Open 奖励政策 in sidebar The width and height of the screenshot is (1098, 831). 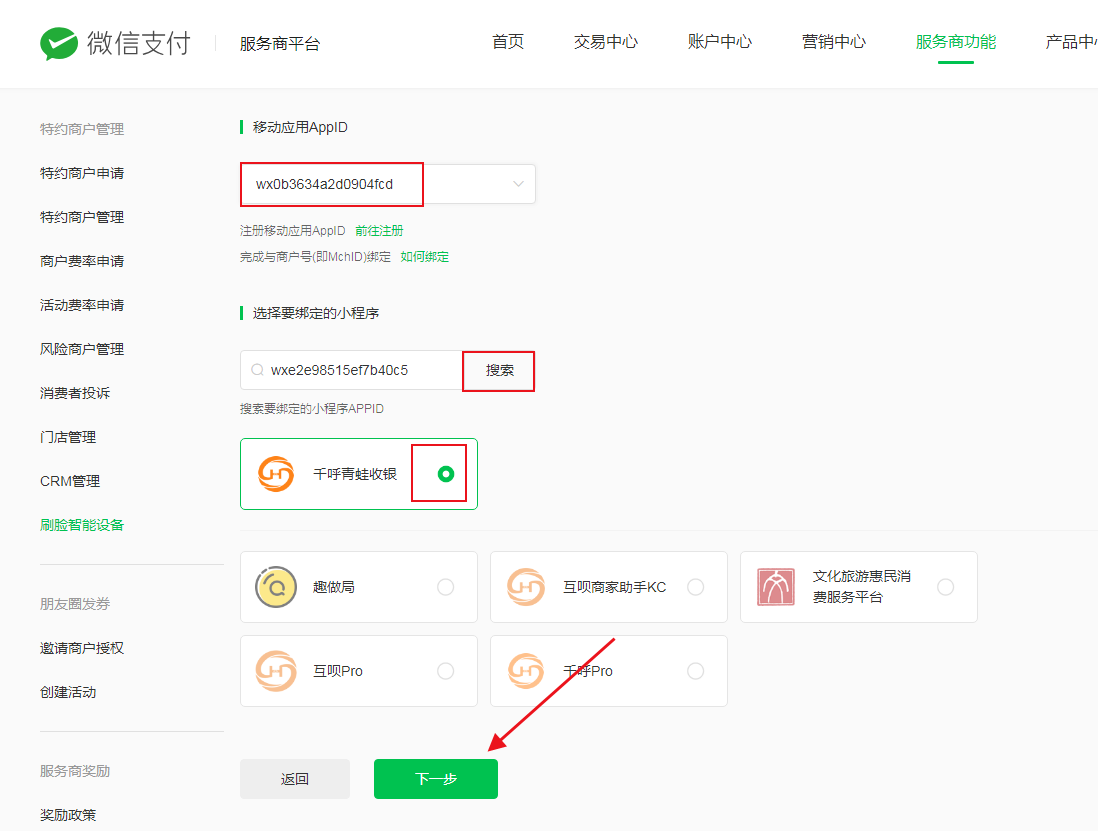tap(68, 815)
